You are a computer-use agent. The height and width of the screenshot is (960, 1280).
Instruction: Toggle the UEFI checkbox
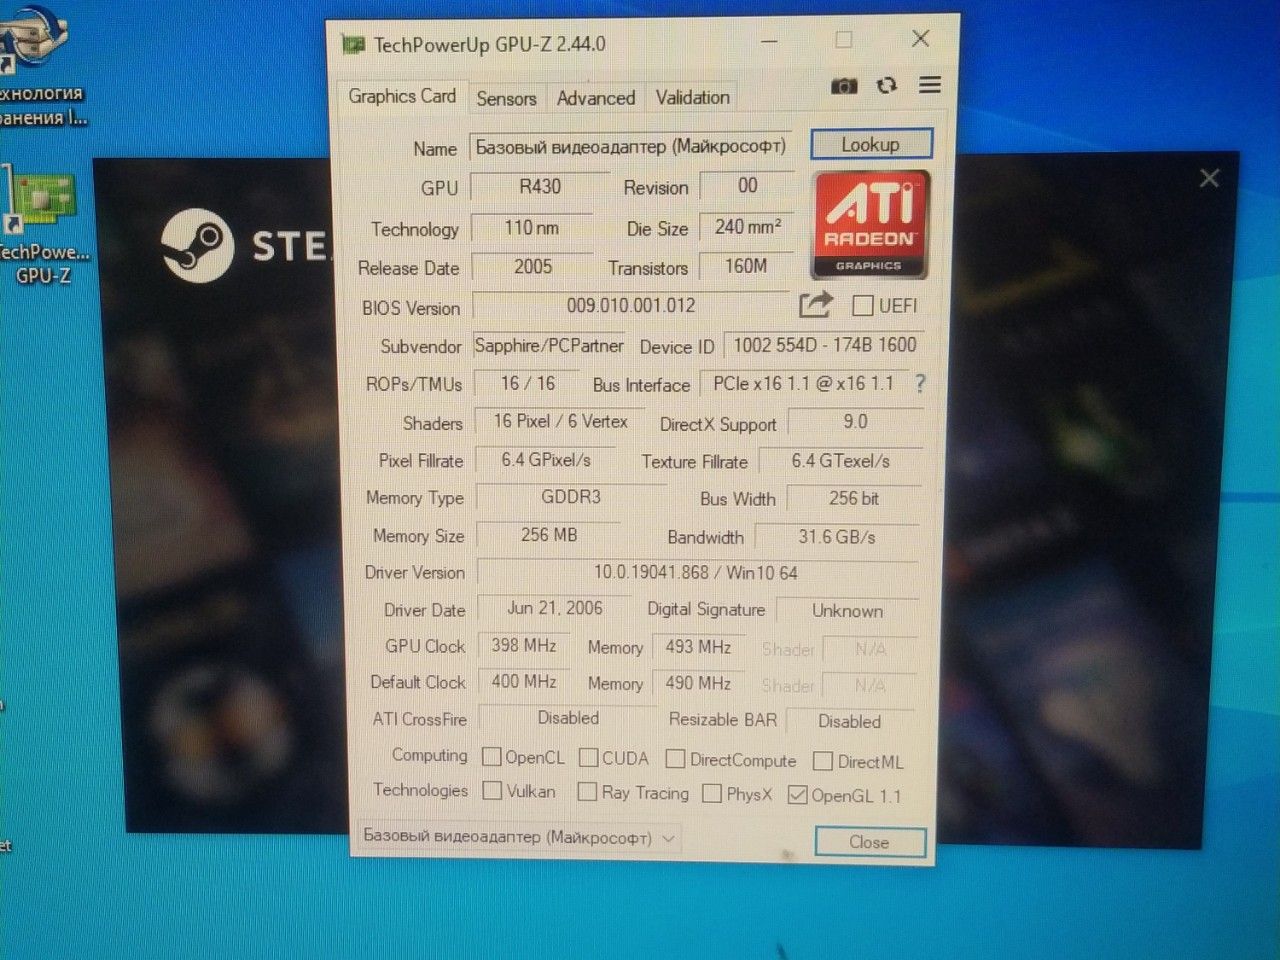[x=863, y=305]
